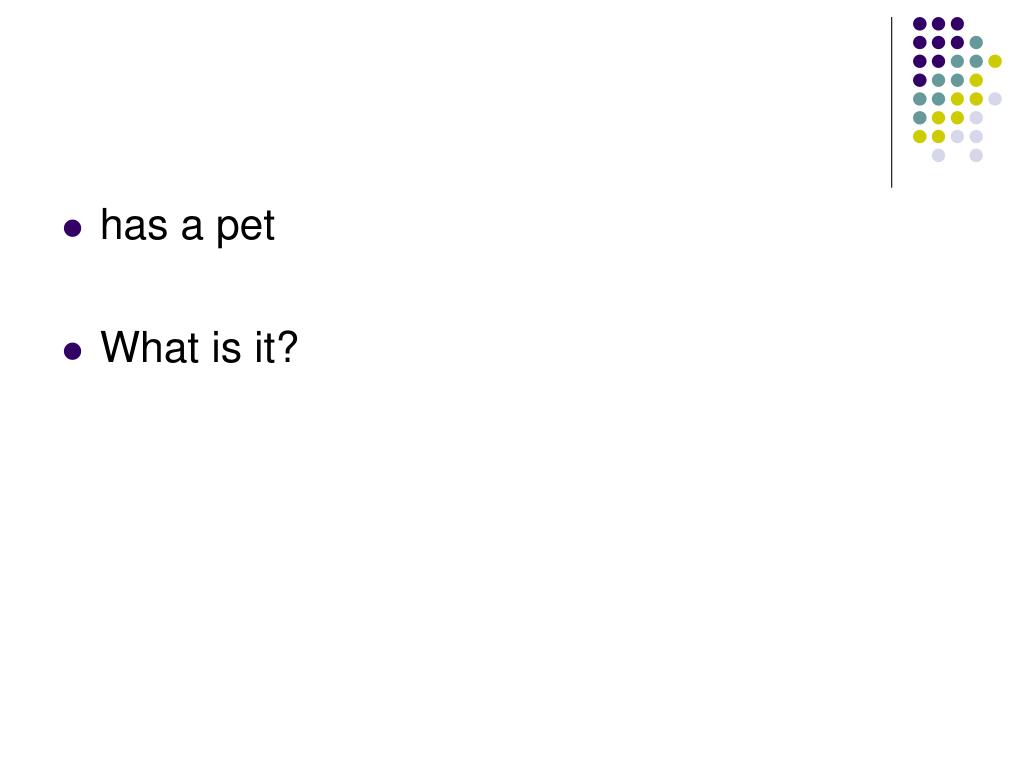This screenshot has width=1024, height=768.
Task: Click the bullet before "has a pet"
Action: click(72, 229)
